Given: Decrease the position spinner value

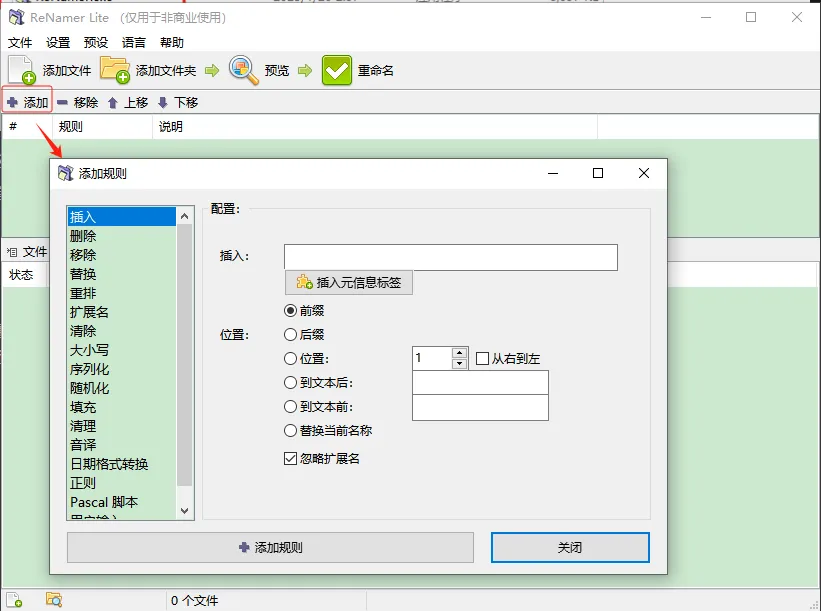Looking at the screenshot, I should [x=459, y=364].
